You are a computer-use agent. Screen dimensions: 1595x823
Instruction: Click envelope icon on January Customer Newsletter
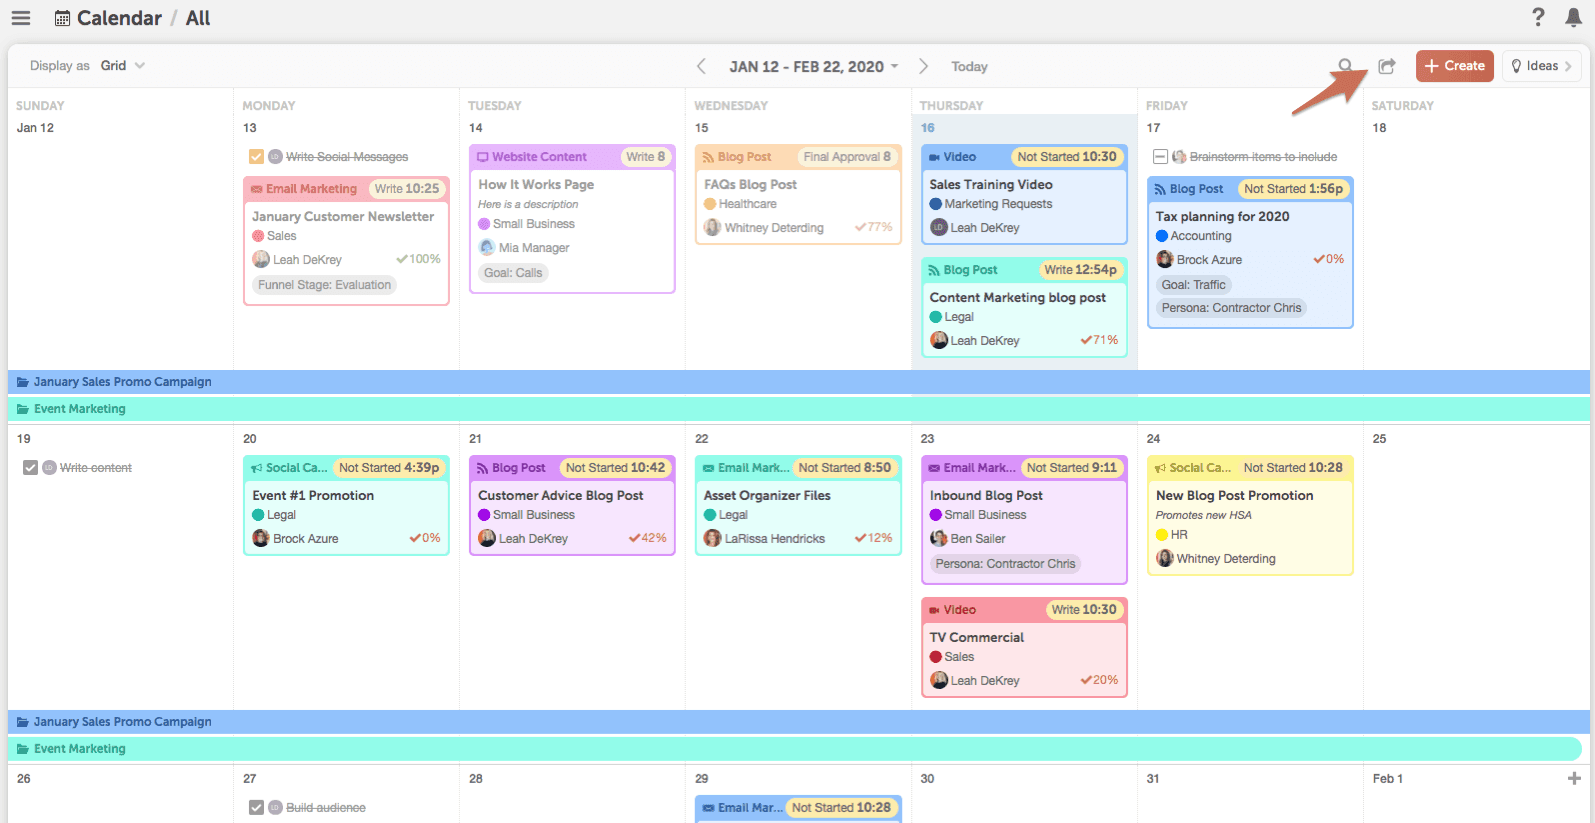(x=257, y=189)
